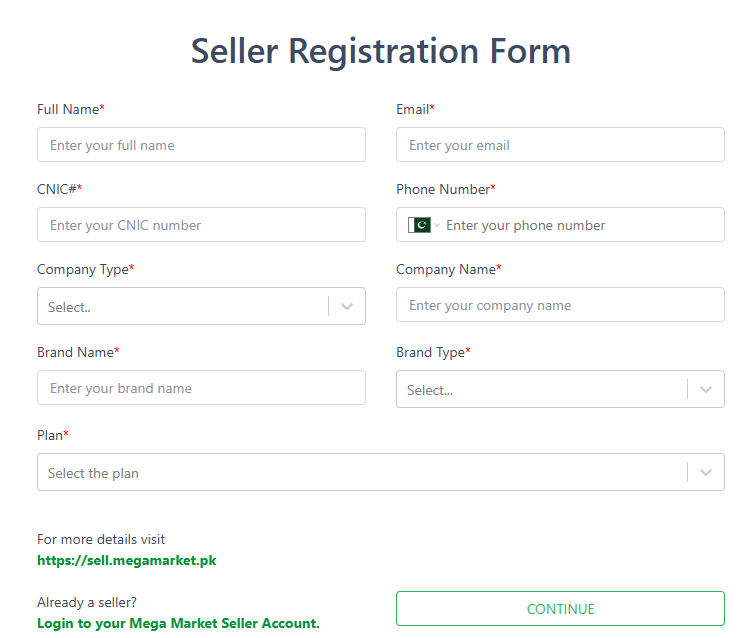Focus the Full Name input field
Viewport: 755px width, 638px height.
201,144
